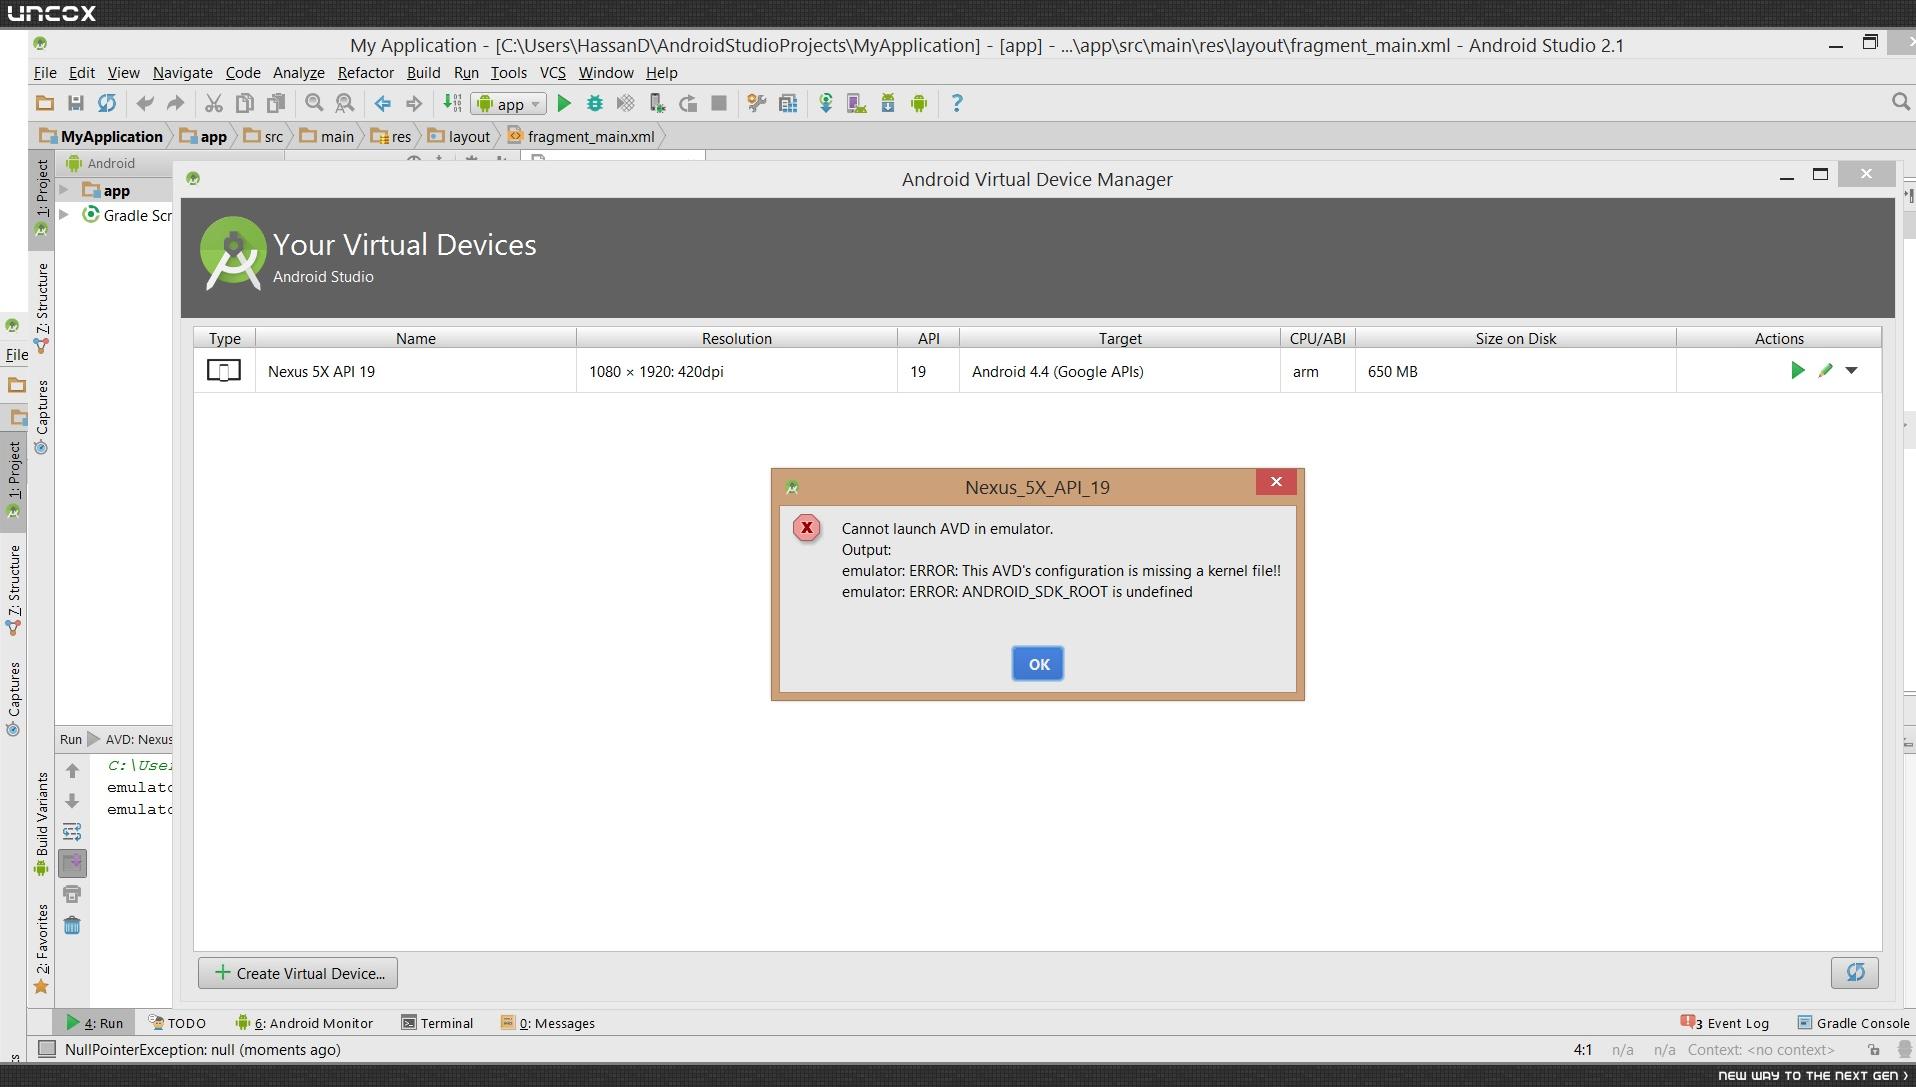Click the Undo arrow in toolbar
Image resolution: width=1916 pixels, height=1087 pixels.
(x=145, y=103)
